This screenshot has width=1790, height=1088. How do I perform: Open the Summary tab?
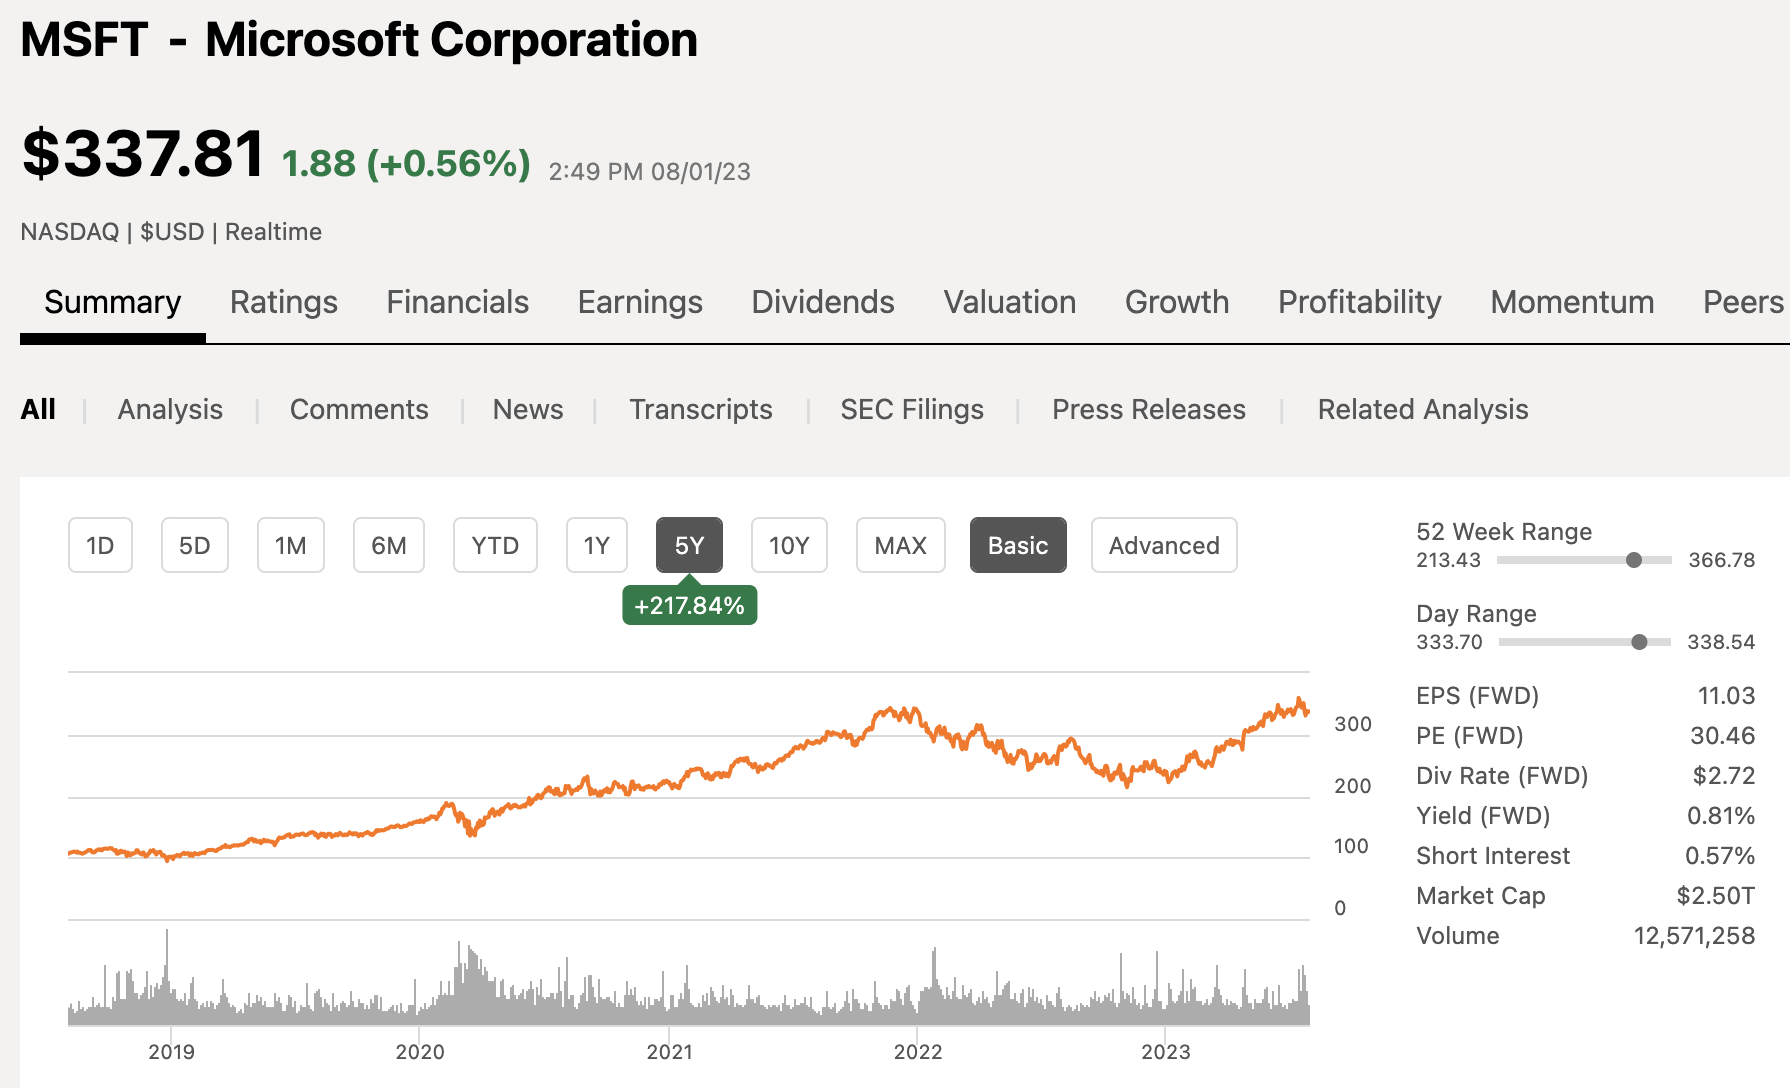coord(113,302)
